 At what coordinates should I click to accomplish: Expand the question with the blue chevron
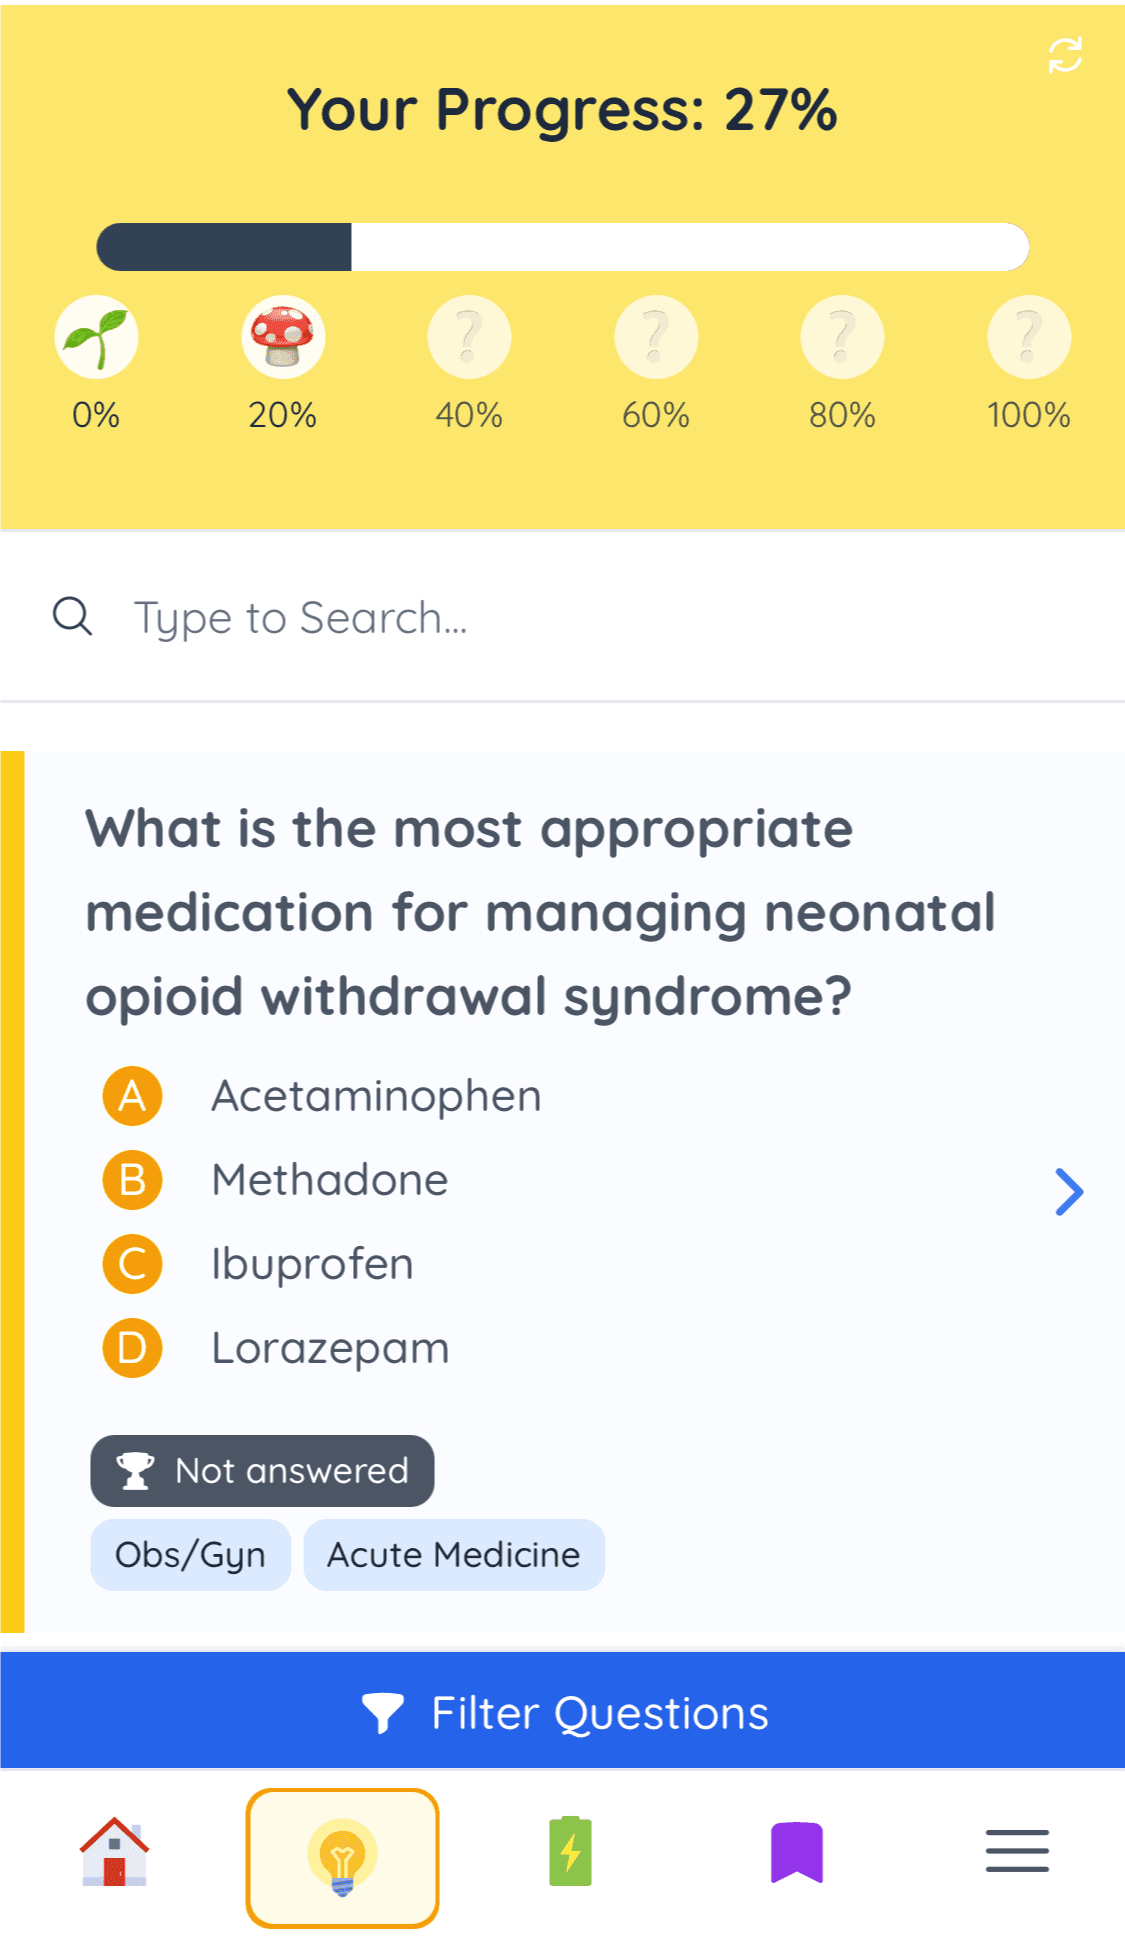pyautogui.click(x=1069, y=1191)
